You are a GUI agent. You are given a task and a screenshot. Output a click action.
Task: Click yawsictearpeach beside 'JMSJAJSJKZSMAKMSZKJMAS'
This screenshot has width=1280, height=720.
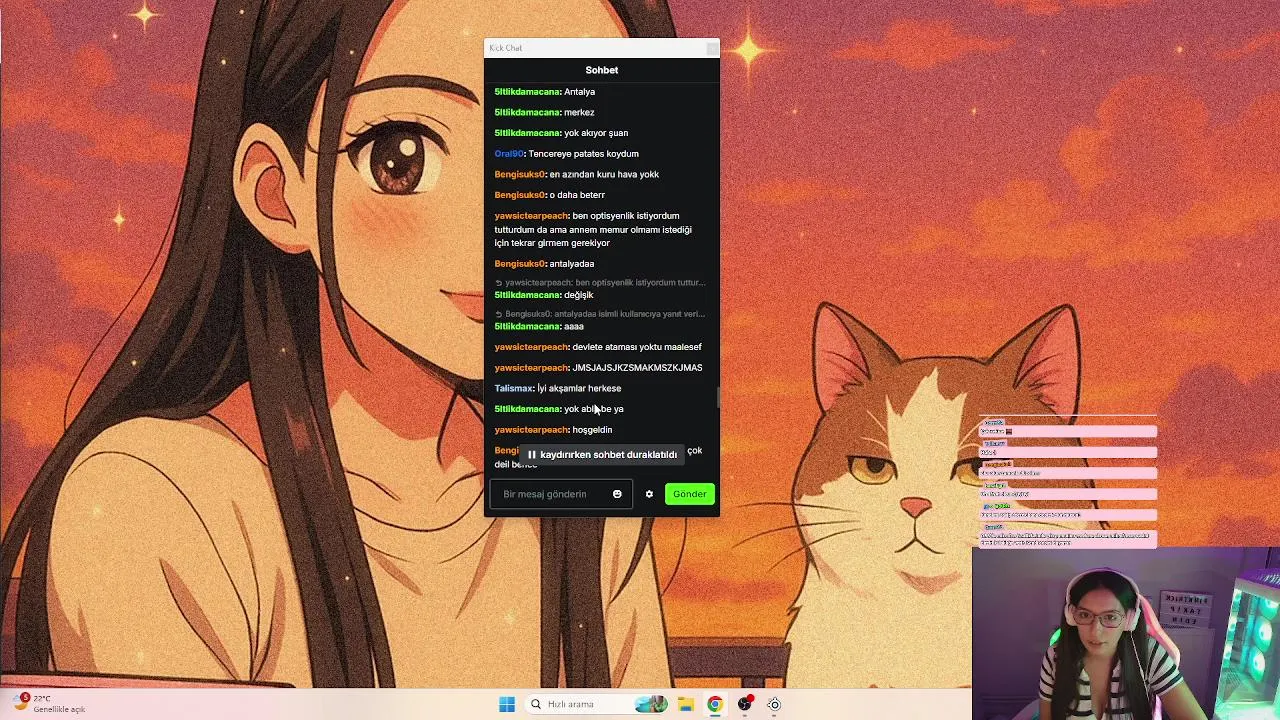[531, 367]
